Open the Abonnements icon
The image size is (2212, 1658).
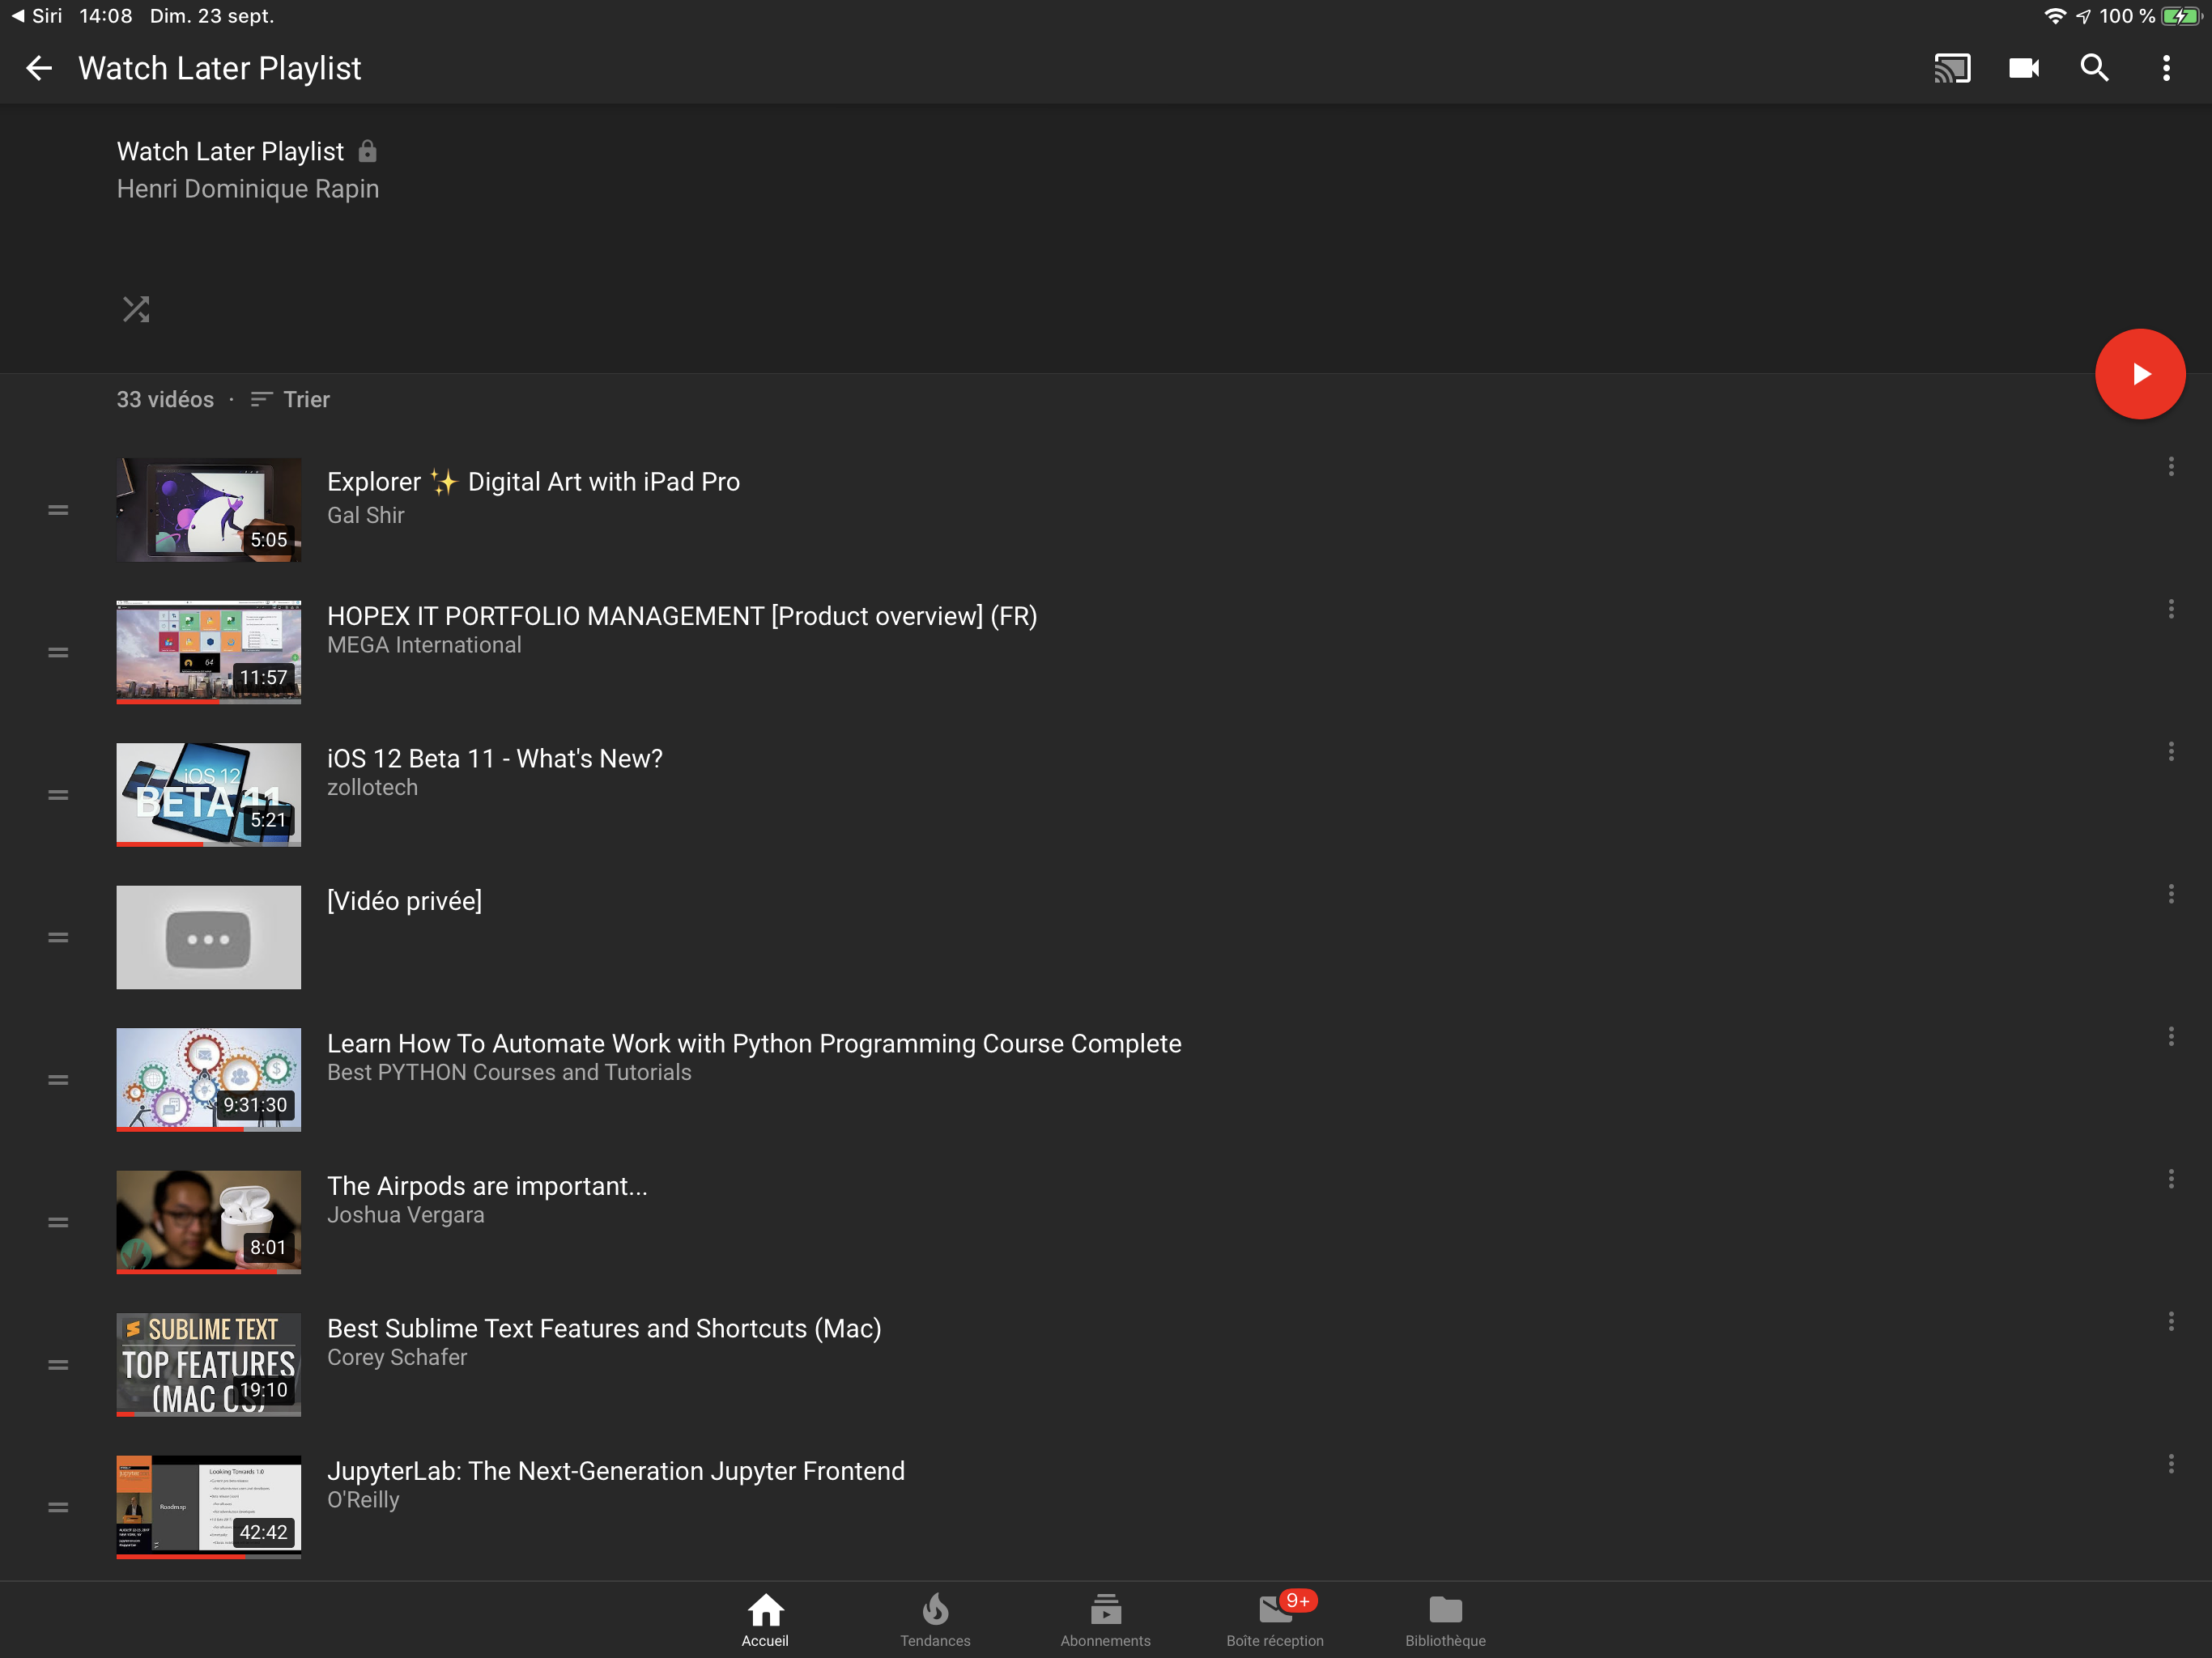[x=1105, y=1610]
